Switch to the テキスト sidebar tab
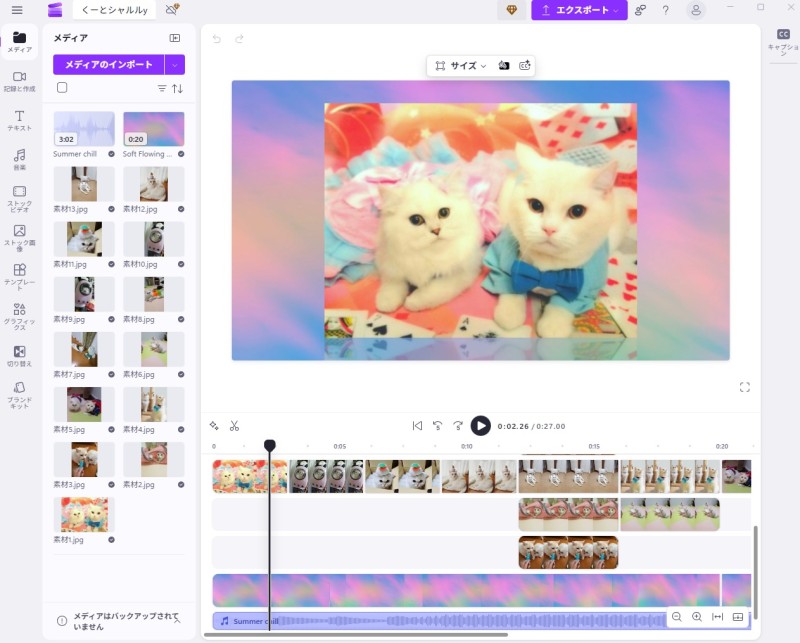Image resolution: width=800 pixels, height=643 pixels. point(19,121)
